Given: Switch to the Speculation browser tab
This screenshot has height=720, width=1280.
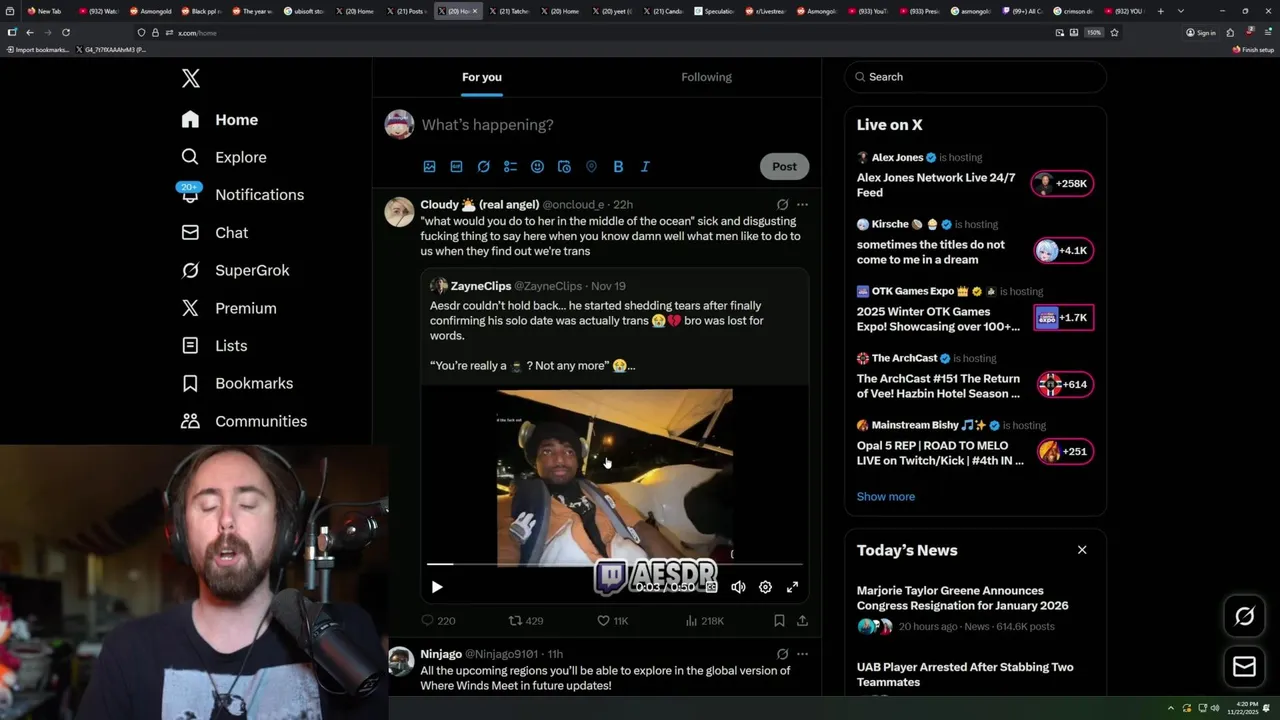Looking at the screenshot, I should (714, 11).
